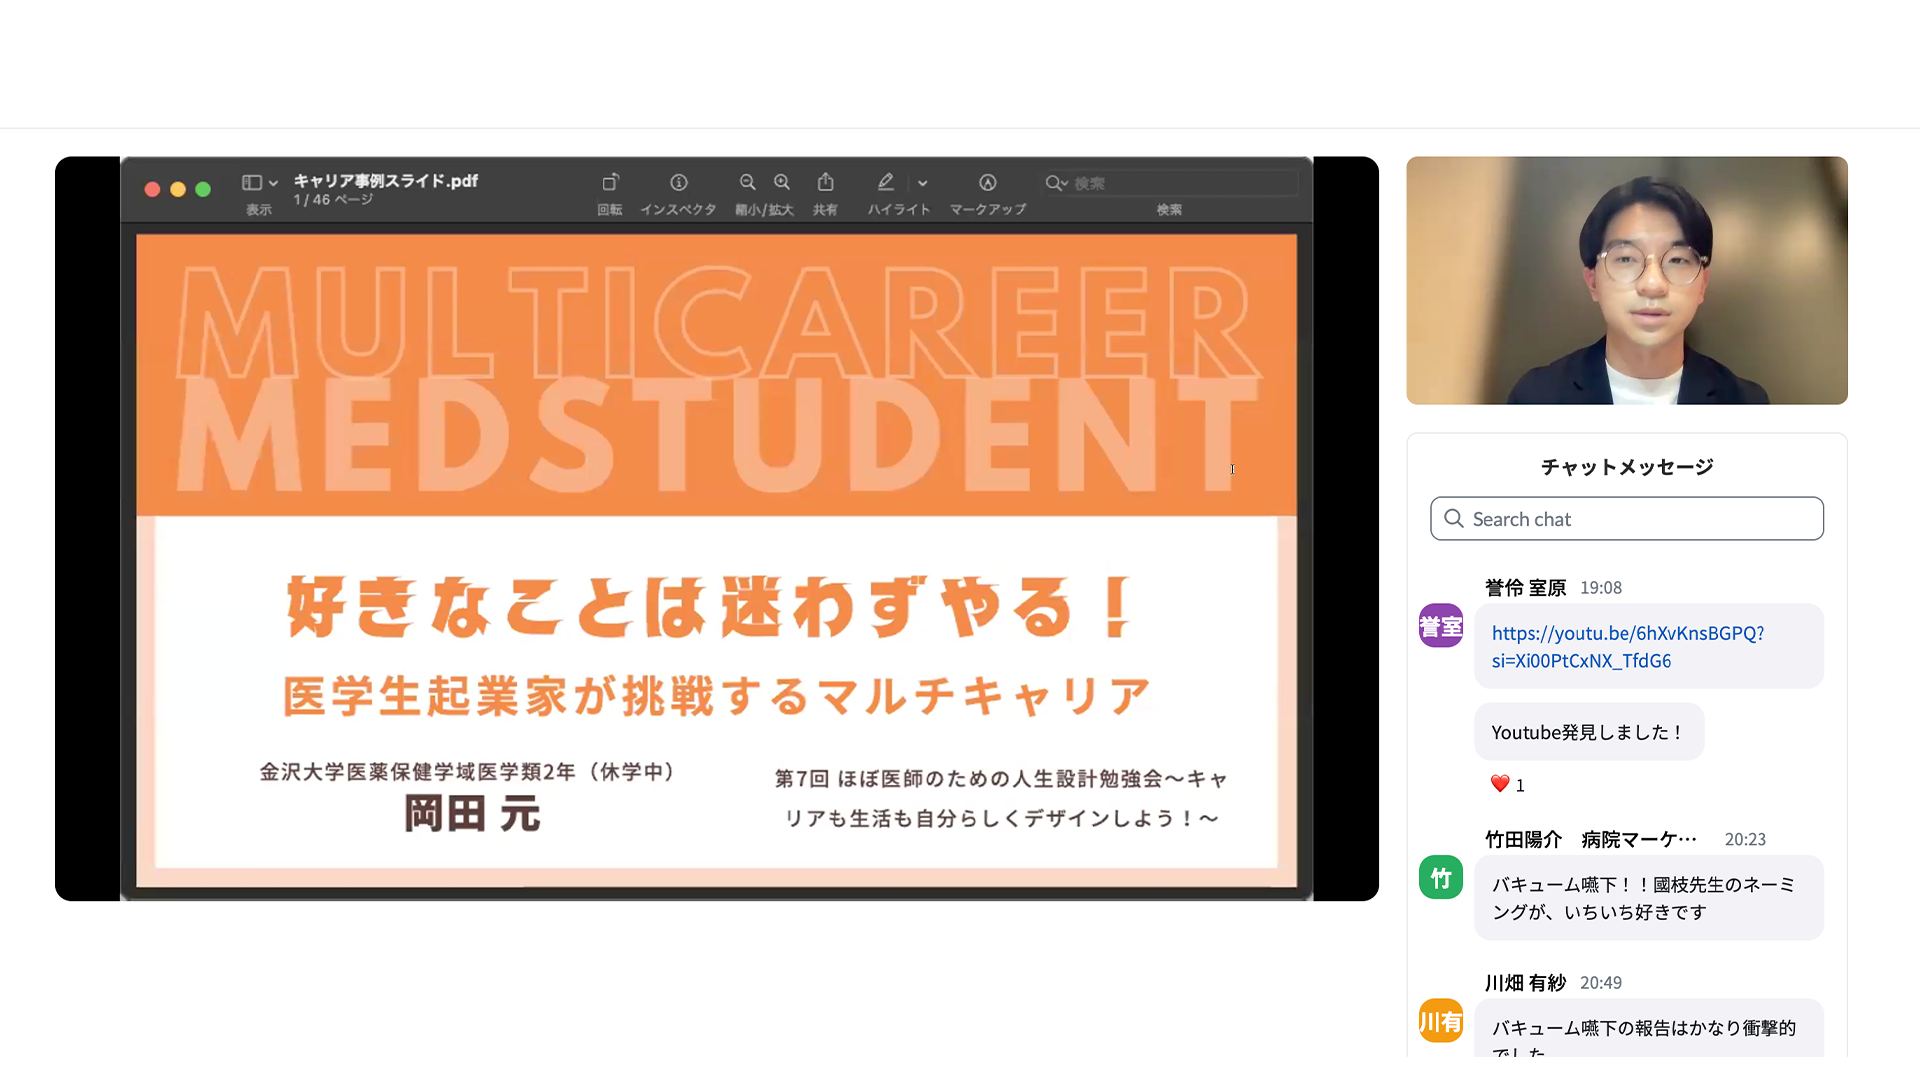
Task: Click the magnifier icon in Search chat
Action: tap(1454, 519)
